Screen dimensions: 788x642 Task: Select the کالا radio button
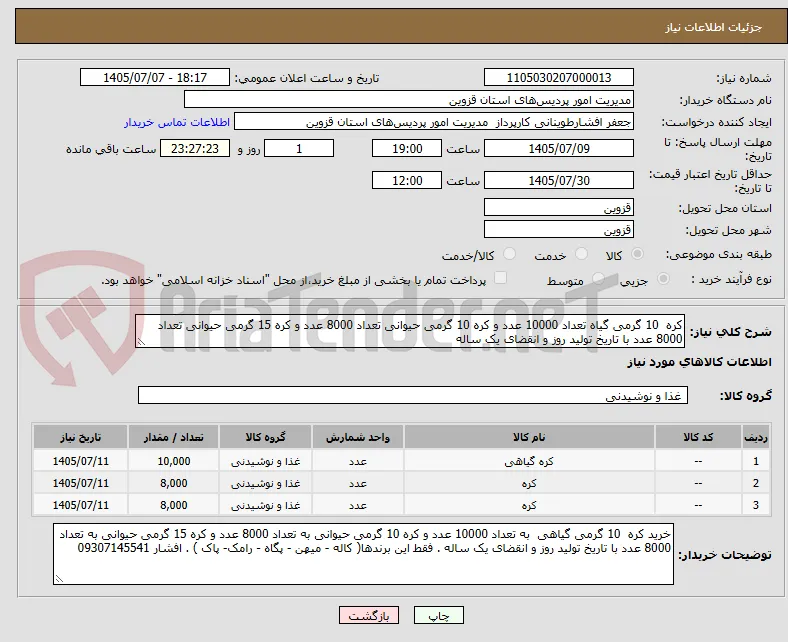tap(637, 254)
